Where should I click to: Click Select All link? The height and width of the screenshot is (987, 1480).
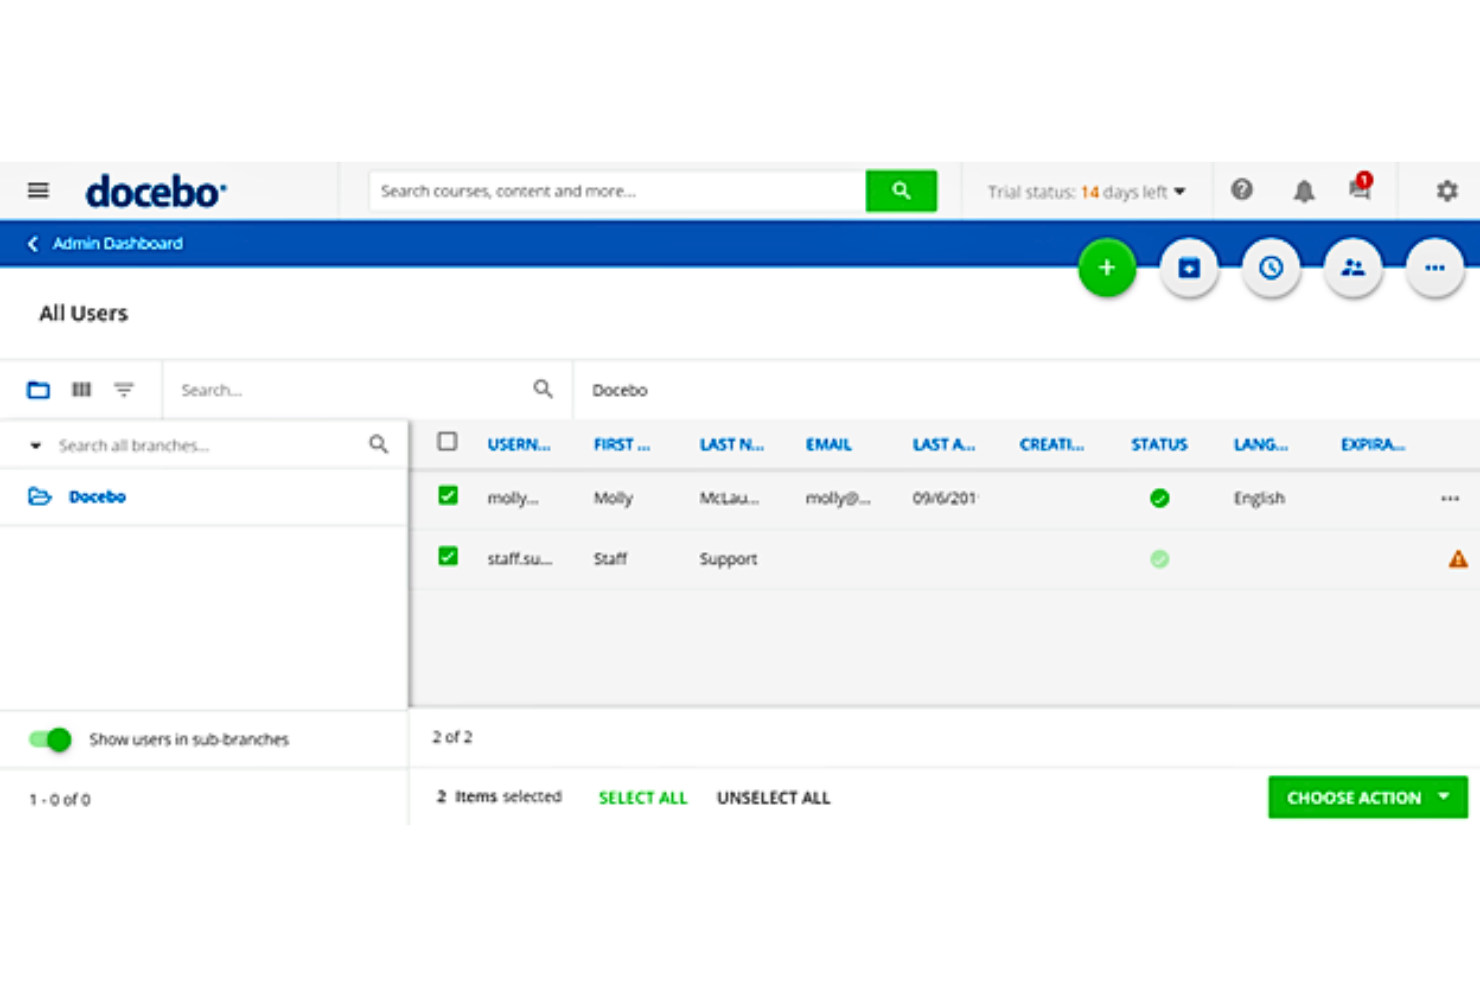point(643,797)
